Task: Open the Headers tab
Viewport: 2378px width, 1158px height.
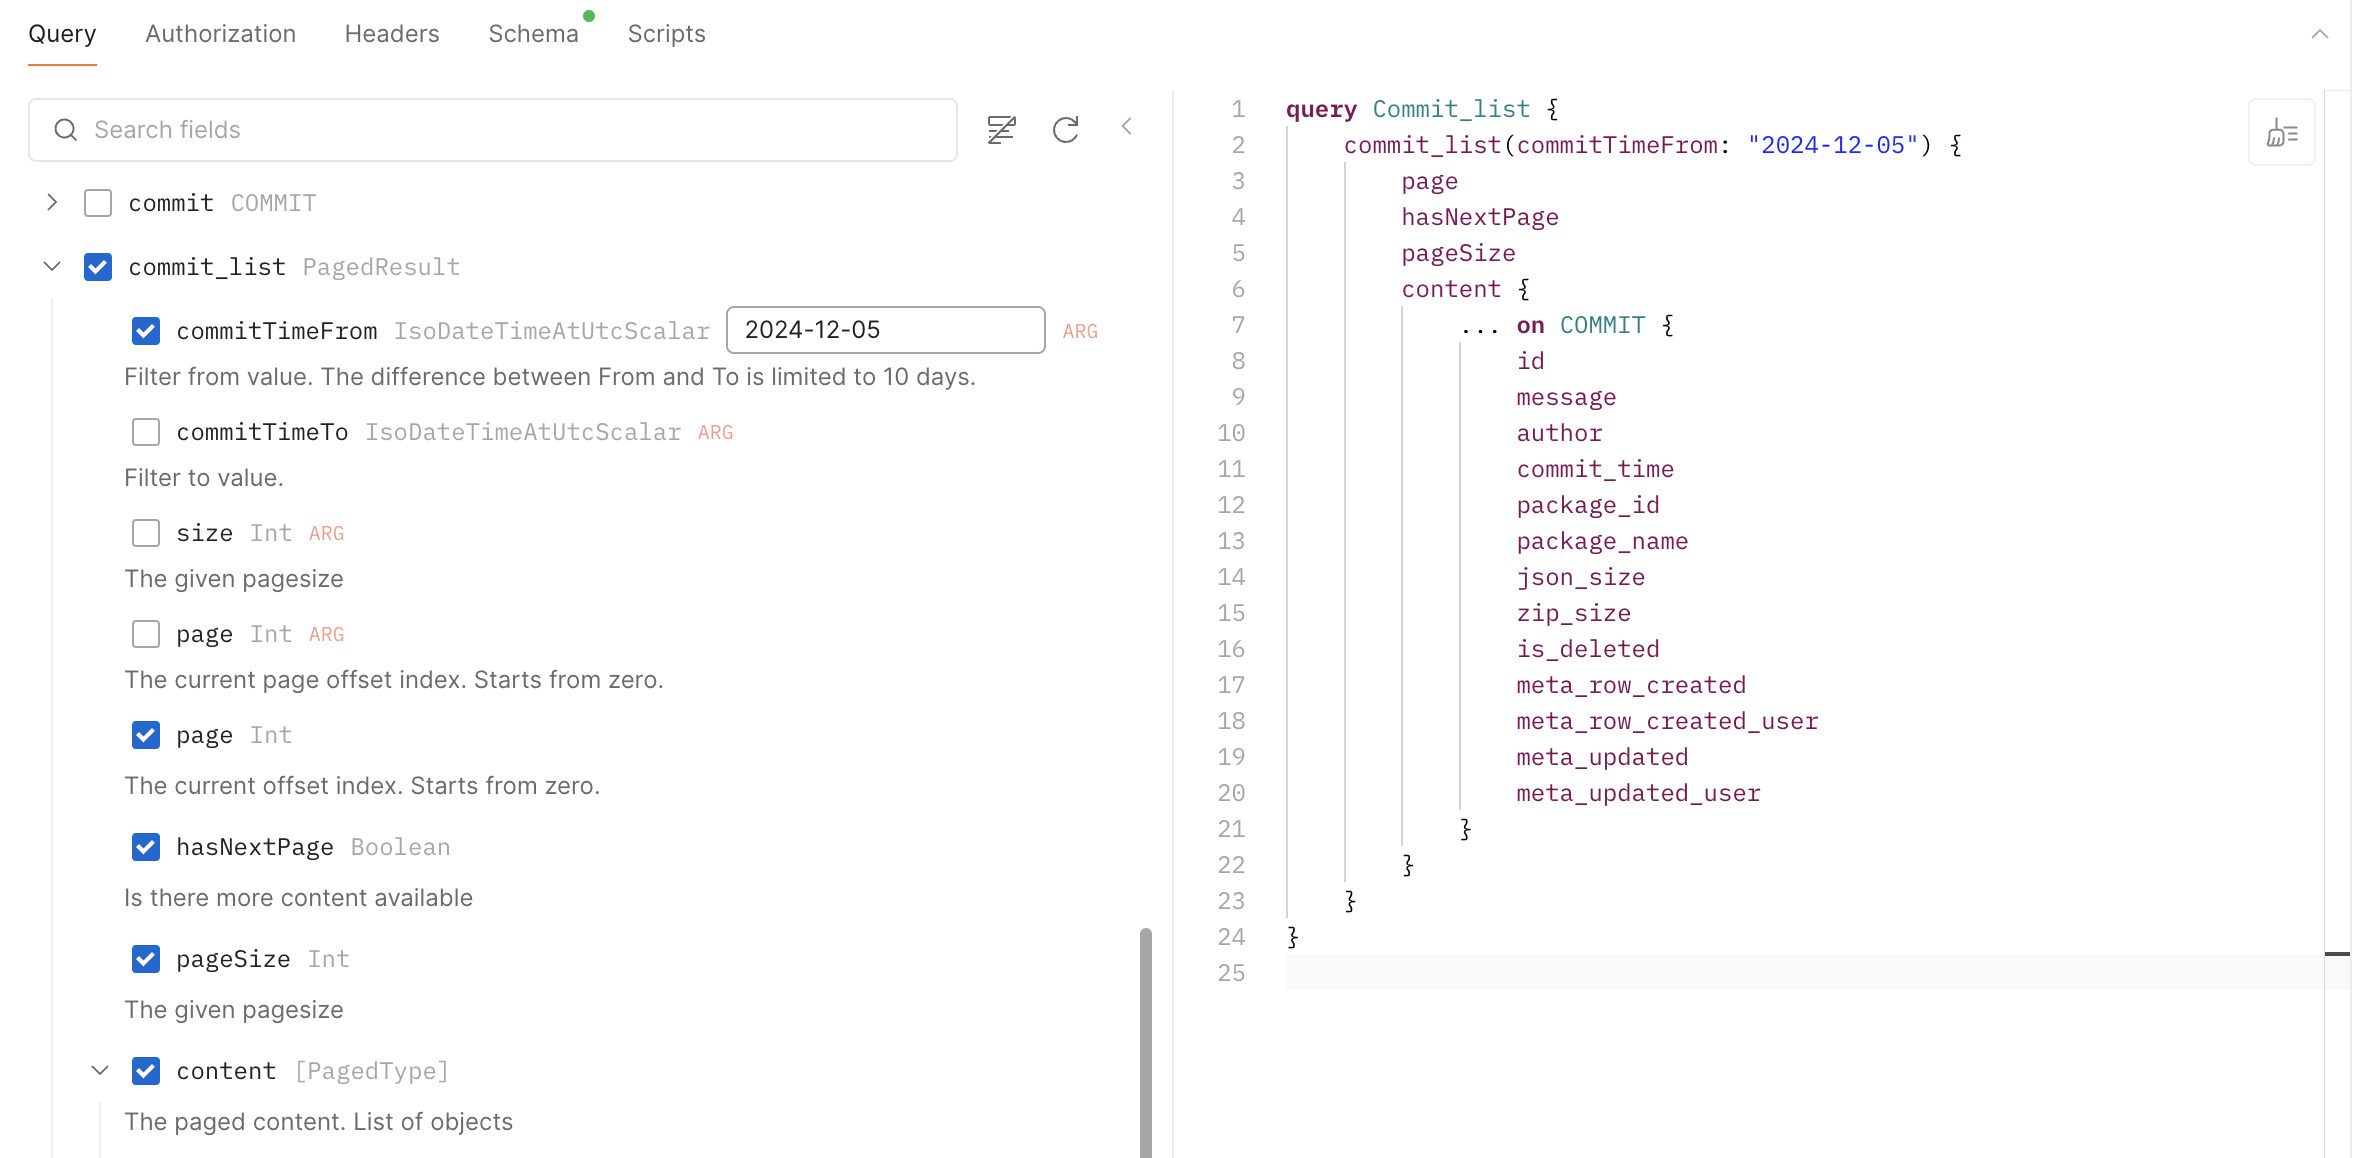Action: 392,34
